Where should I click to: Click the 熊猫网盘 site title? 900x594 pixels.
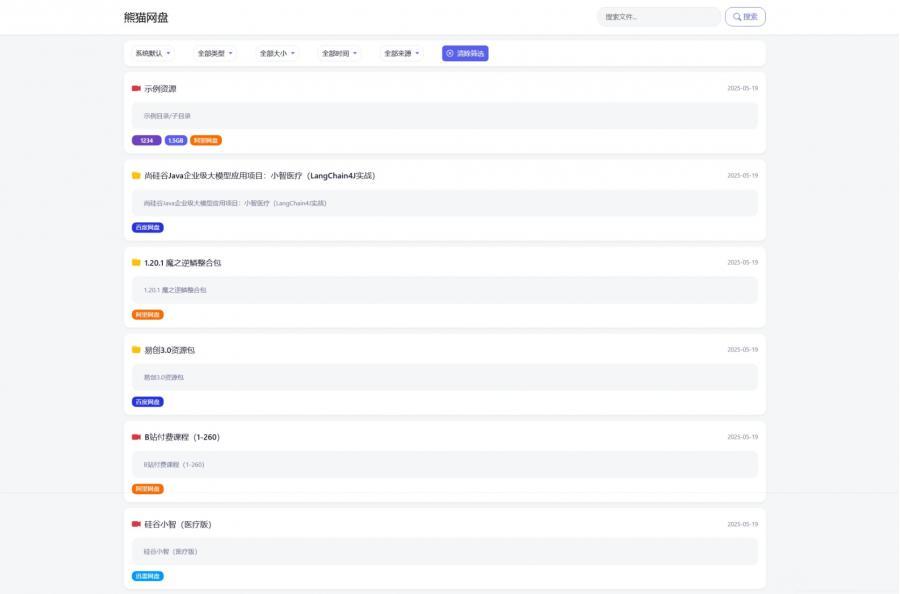(146, 17)
